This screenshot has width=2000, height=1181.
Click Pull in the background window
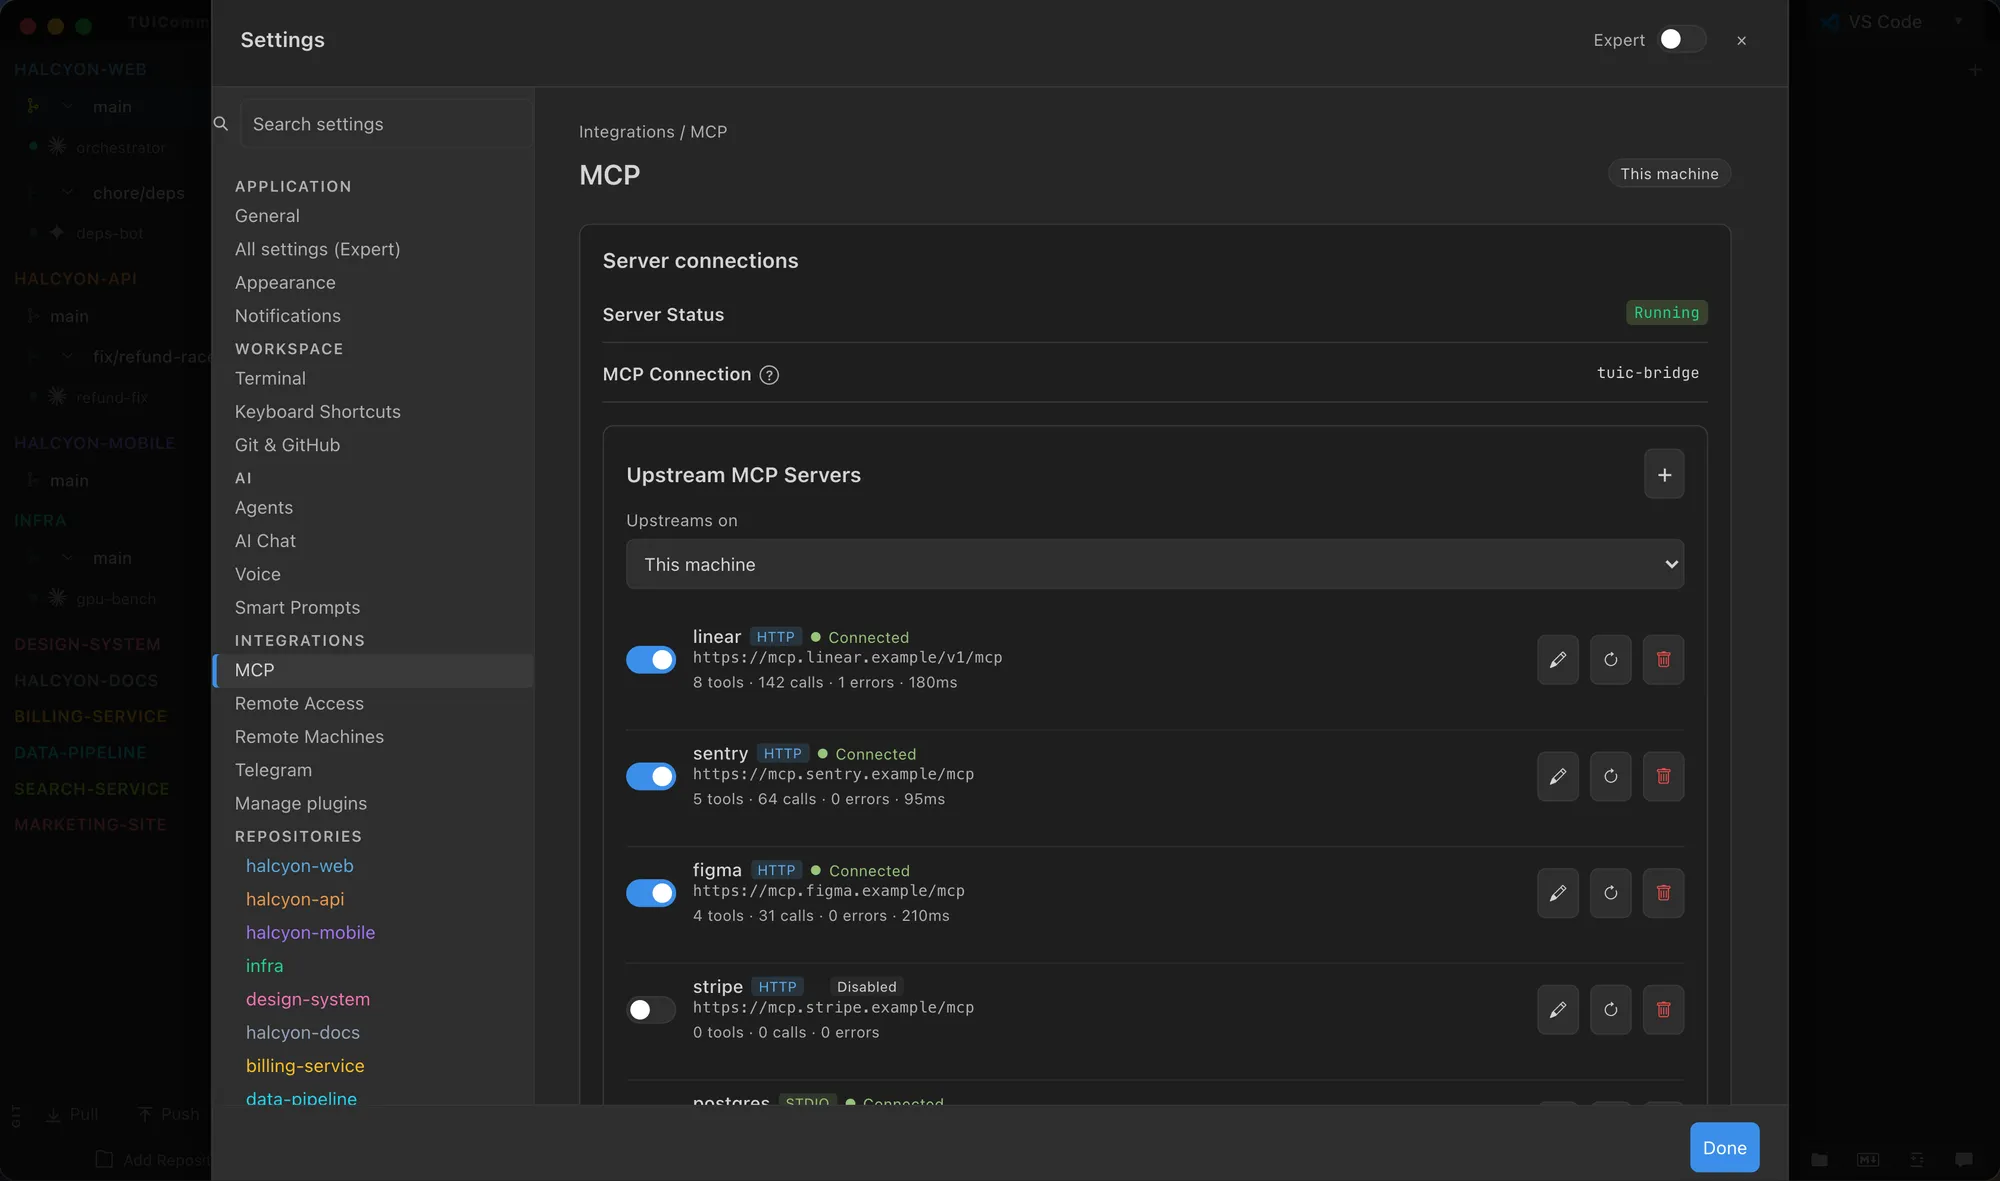[x=72, y=1114]
